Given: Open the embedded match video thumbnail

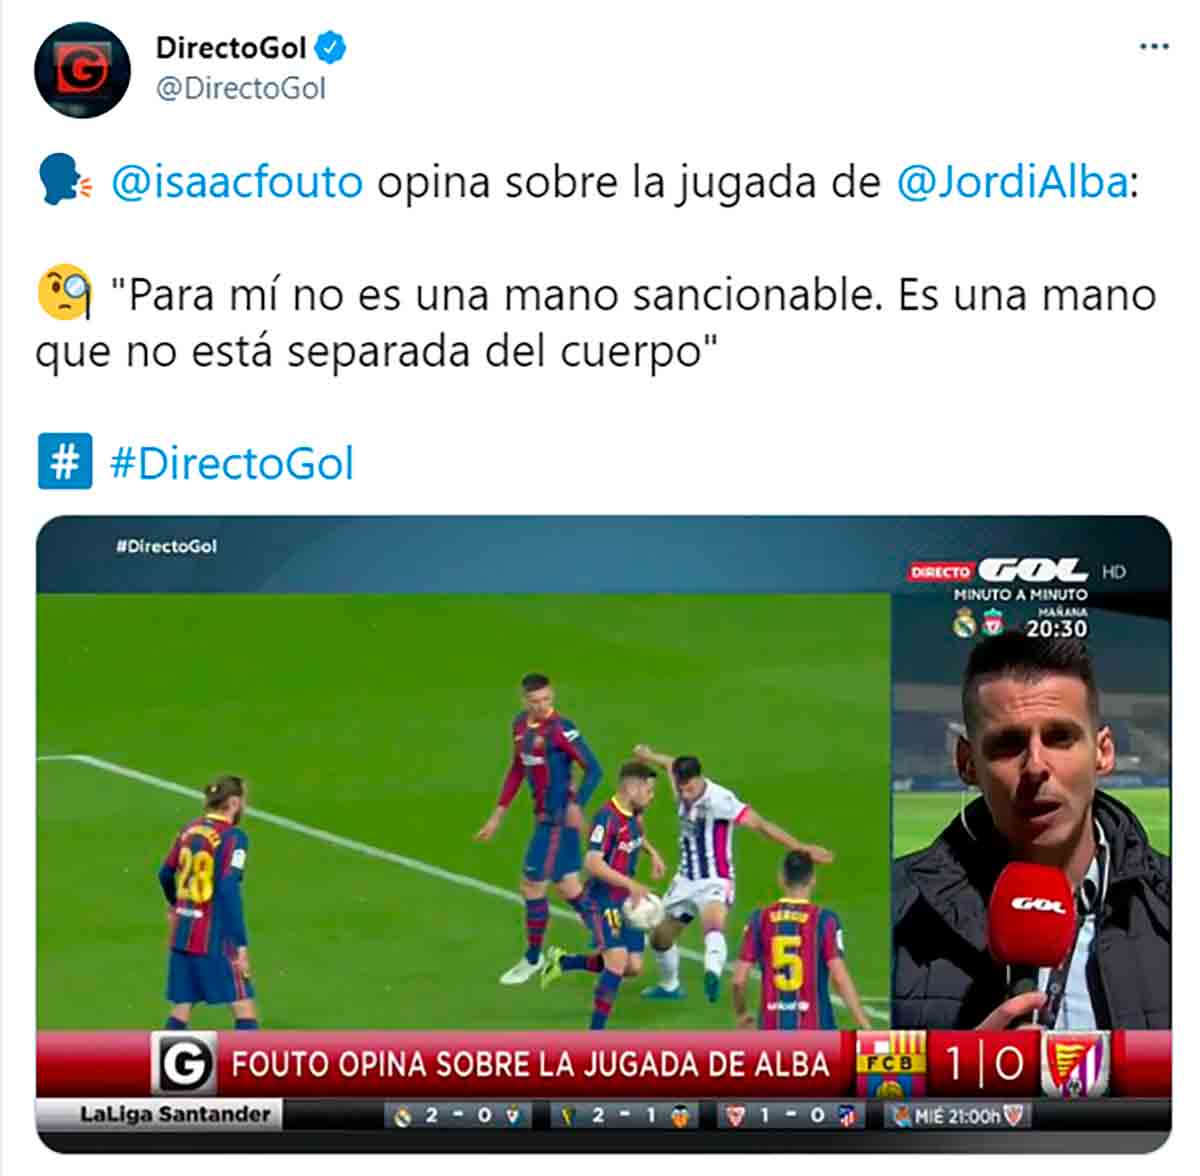Looking at the screenshot, I should (x=603, y=834).
